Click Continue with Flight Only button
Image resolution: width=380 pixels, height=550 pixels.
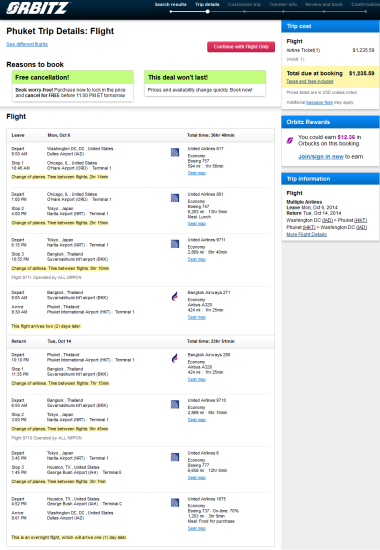(241, 47)
